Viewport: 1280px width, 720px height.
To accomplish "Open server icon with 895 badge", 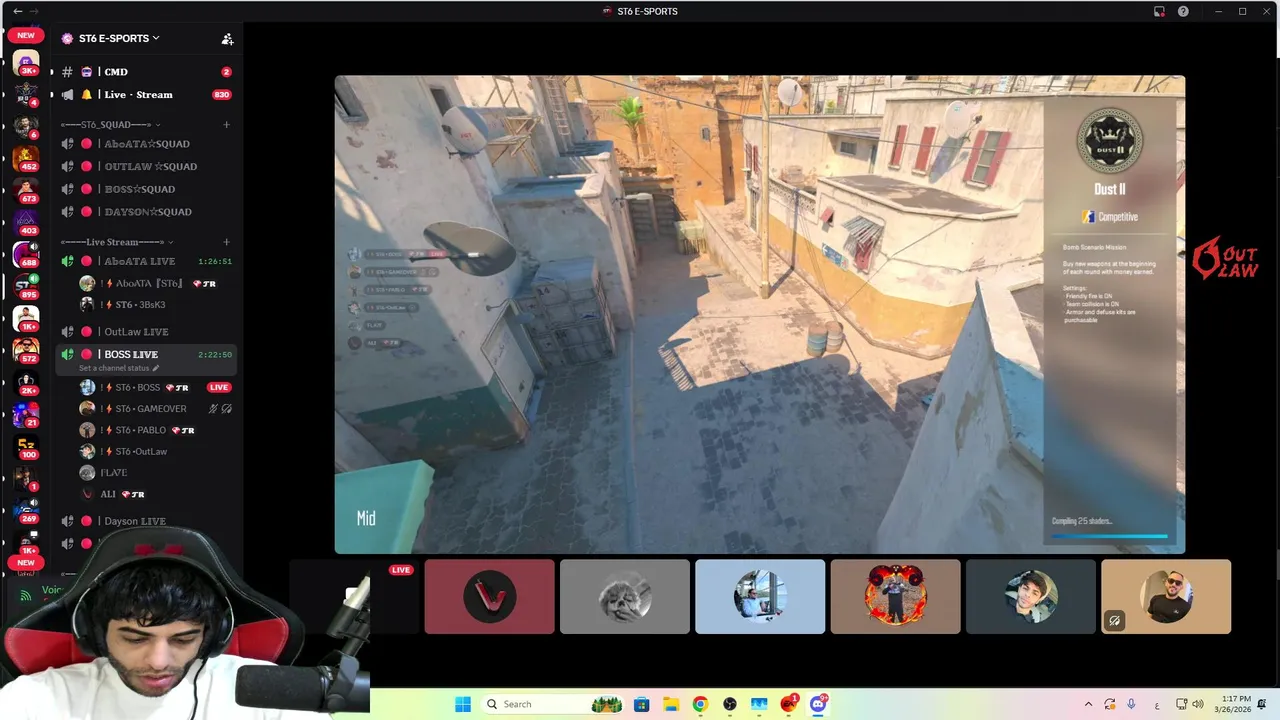I will click(26, 287).
